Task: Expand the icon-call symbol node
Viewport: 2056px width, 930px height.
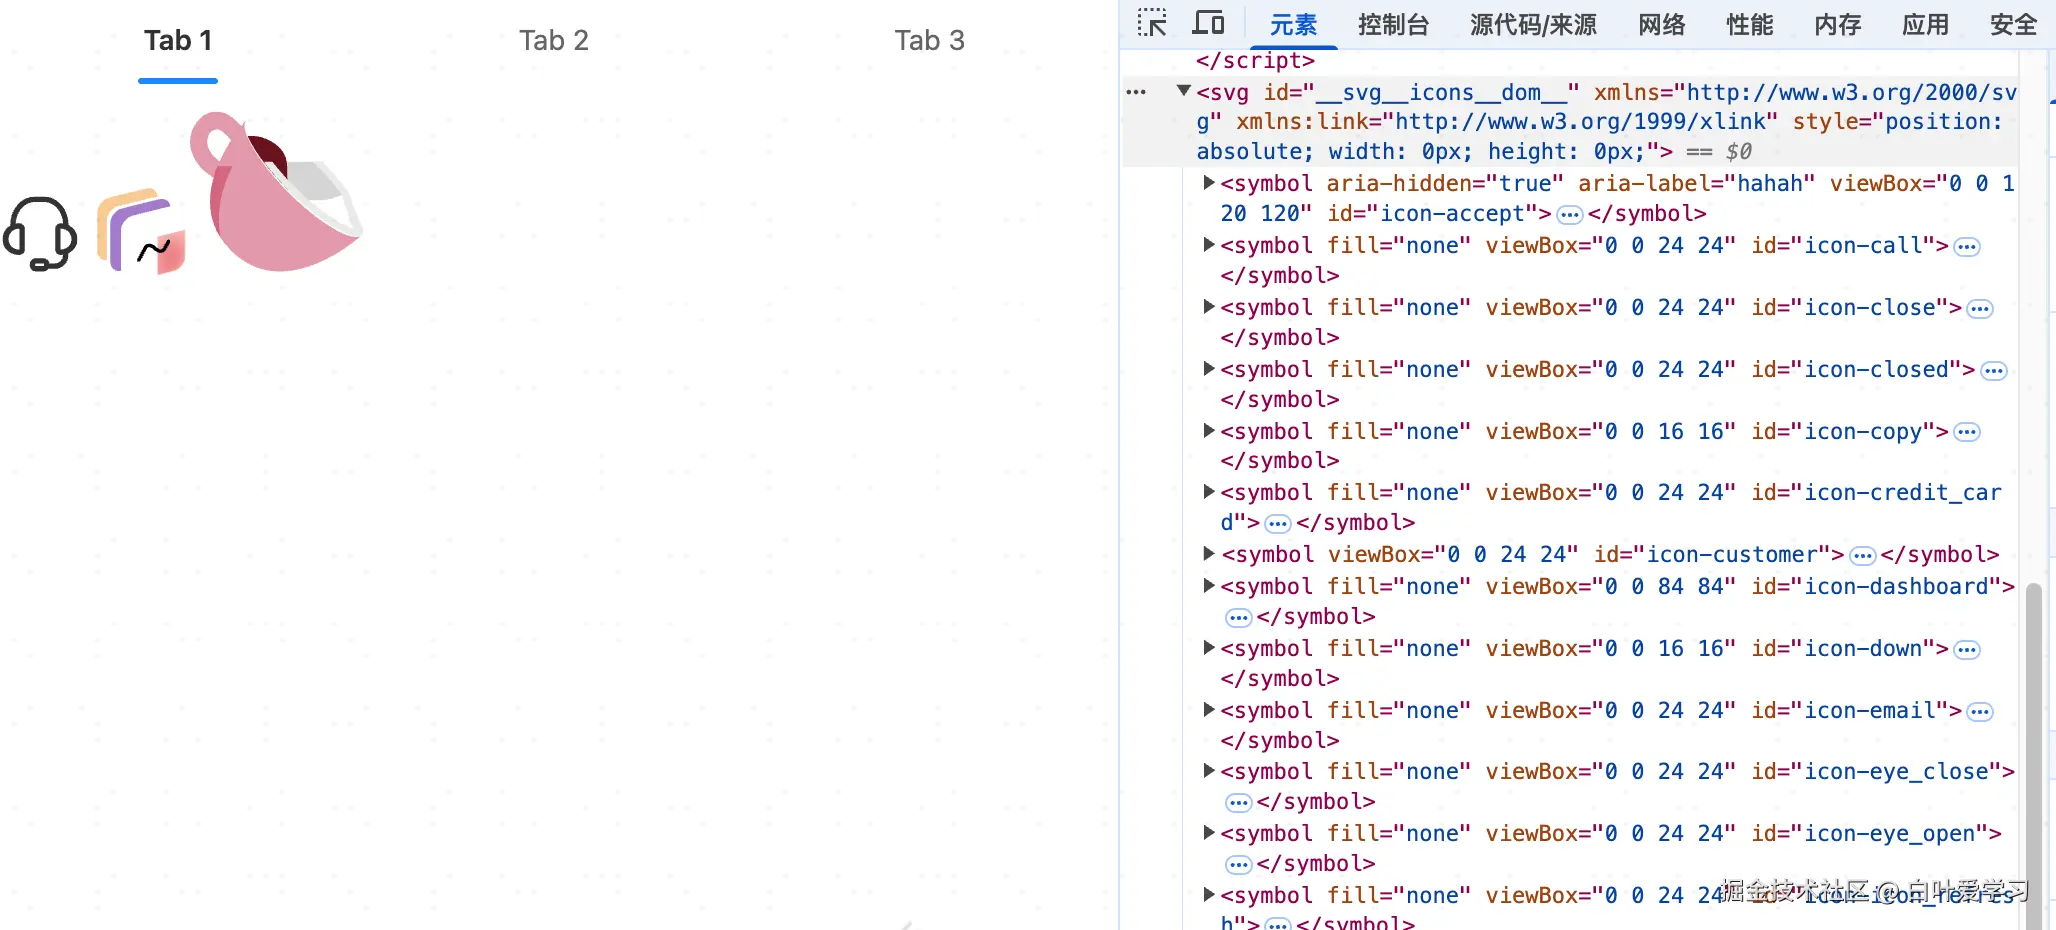Action: click(x=1207, y=246)
